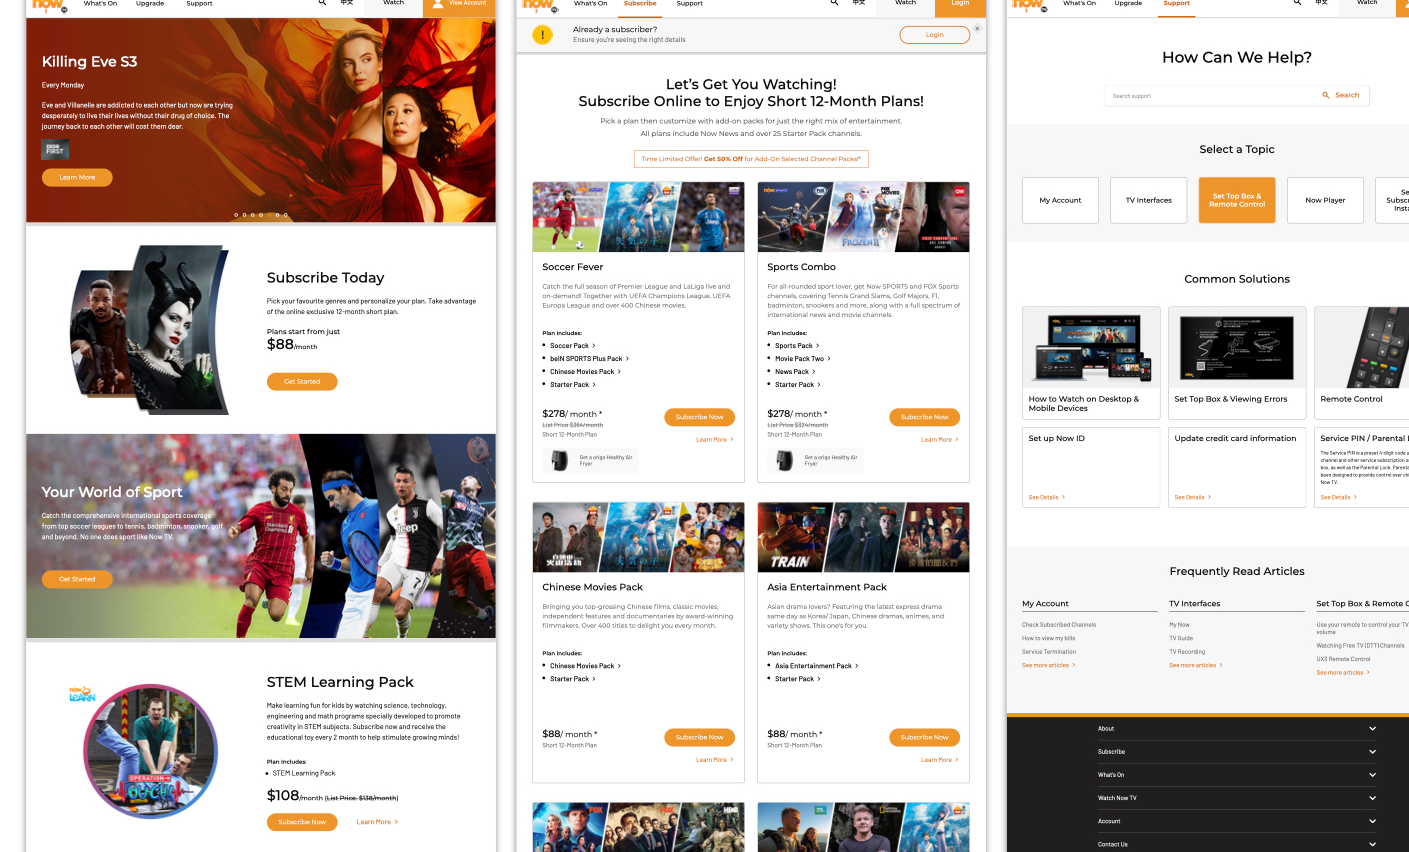Select the Set Top Box & Remote Control topic

pos(1237,200)
